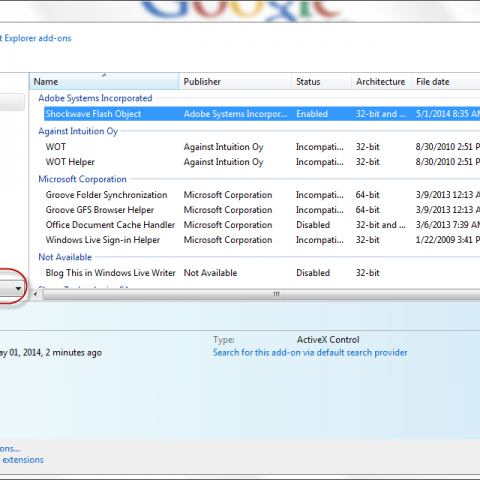Sort by the Status column header
The image size is (480, 480).
click(x=321, y=81)
